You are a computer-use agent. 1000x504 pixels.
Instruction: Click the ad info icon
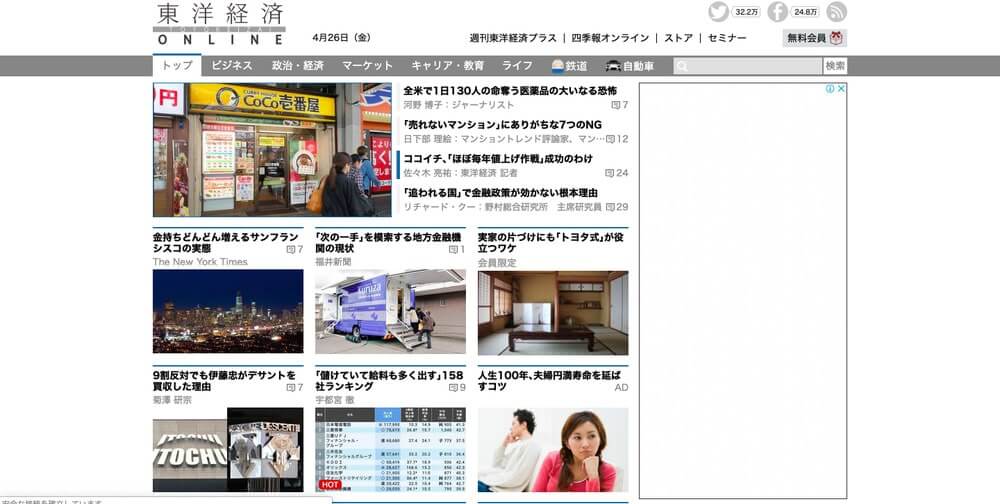(830, 89)
